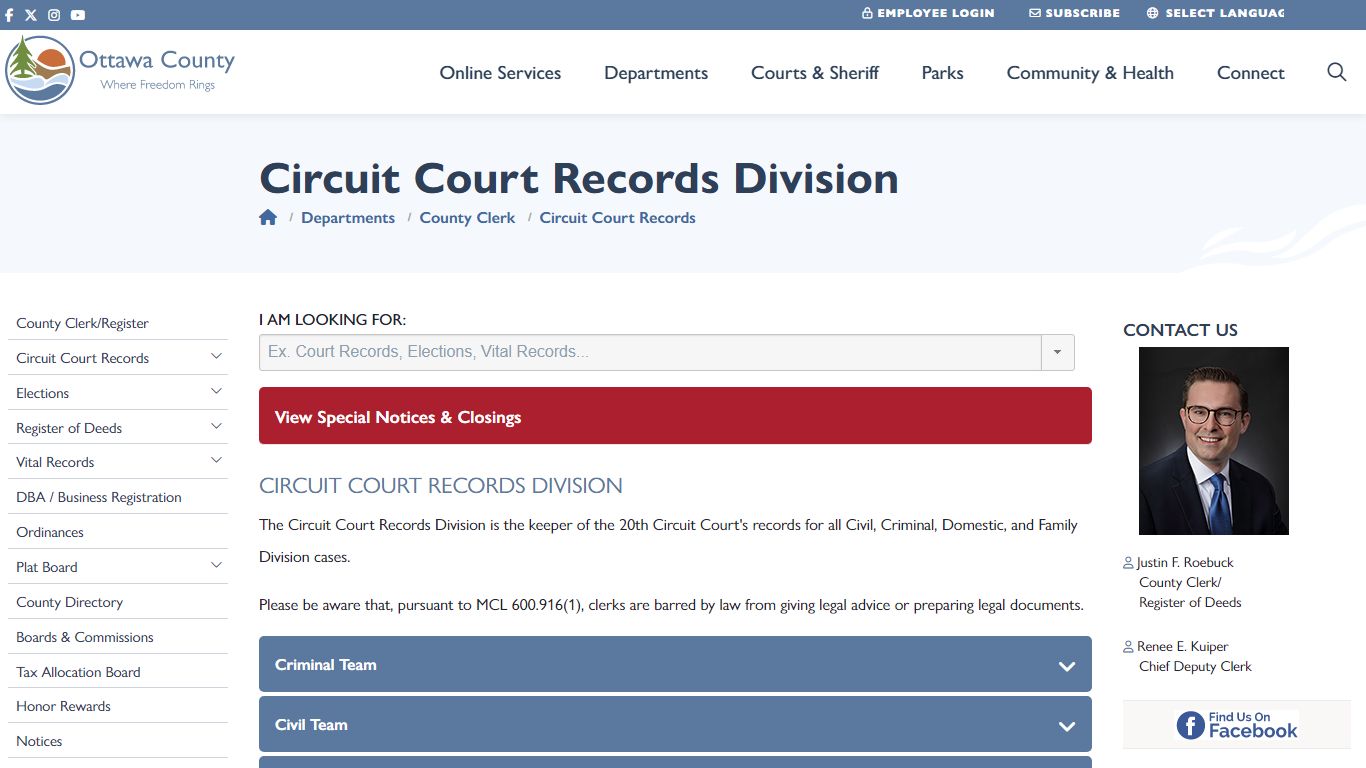This screenshot has height=768, width=1366.
Task: Open the Select Language option
Action: pyautogui.click(x=1215, y=13)
